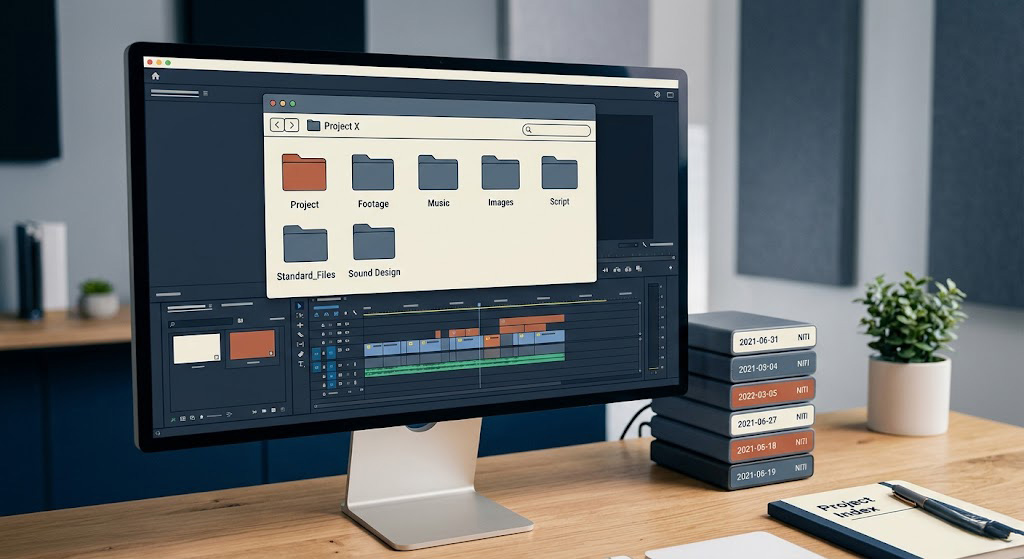Click the plus button editor under program monitor
Screen dimensions: 1024x559
[671, 268]
